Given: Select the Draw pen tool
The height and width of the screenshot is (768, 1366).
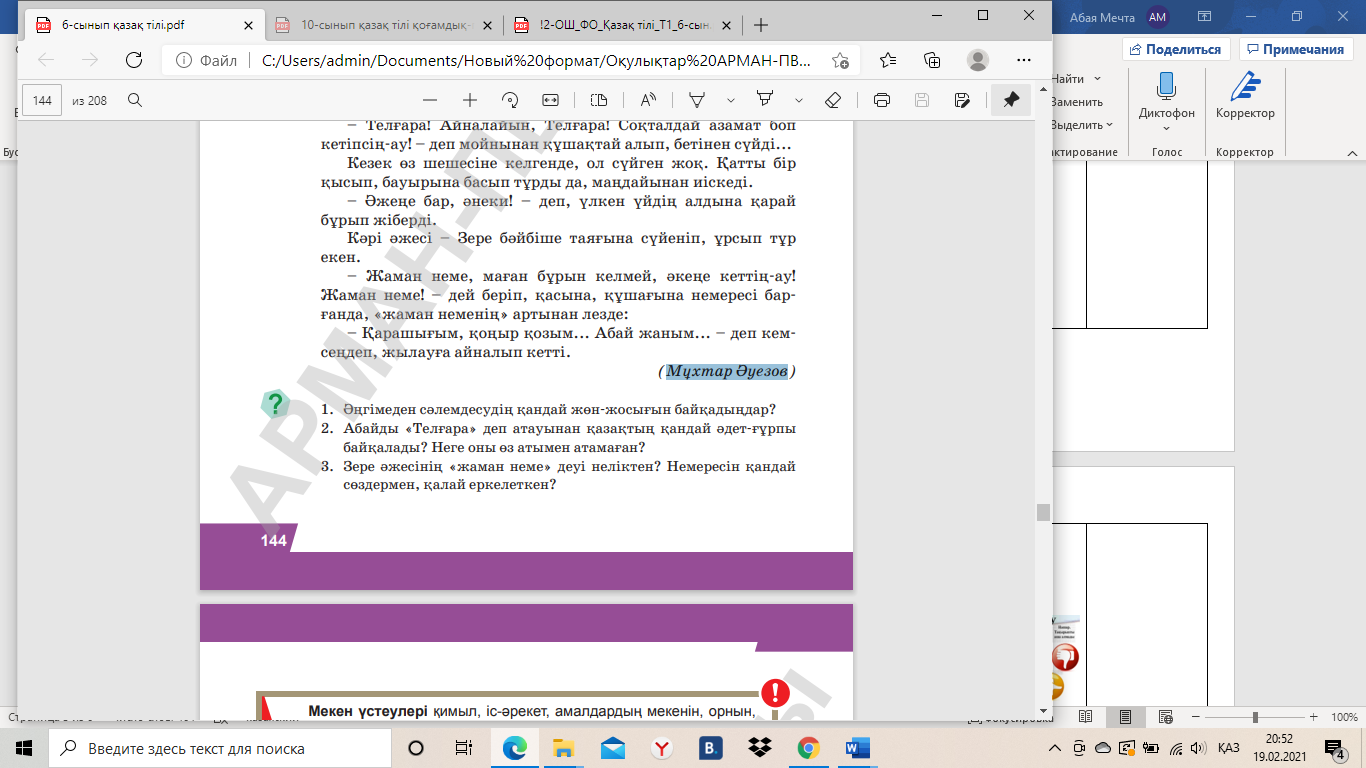Looking at the screenshot, I should (698, 100).
